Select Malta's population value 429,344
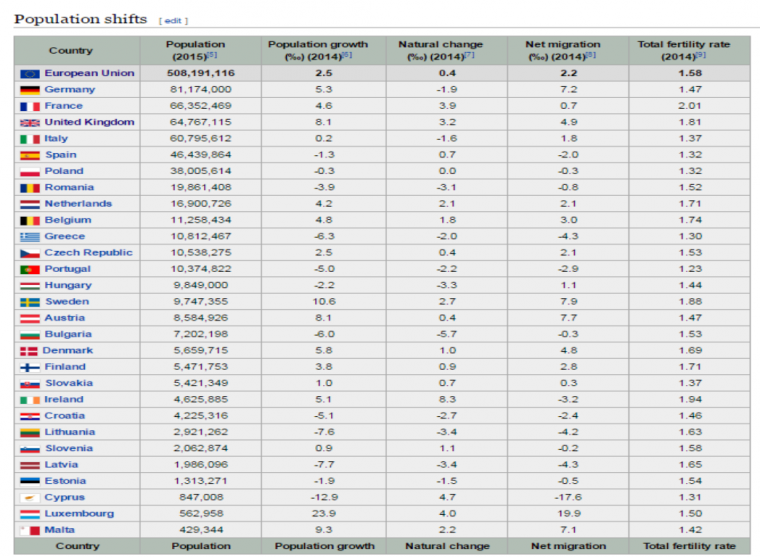The height and width of the screenshot is (557, 760). click(x=201, y=530)
